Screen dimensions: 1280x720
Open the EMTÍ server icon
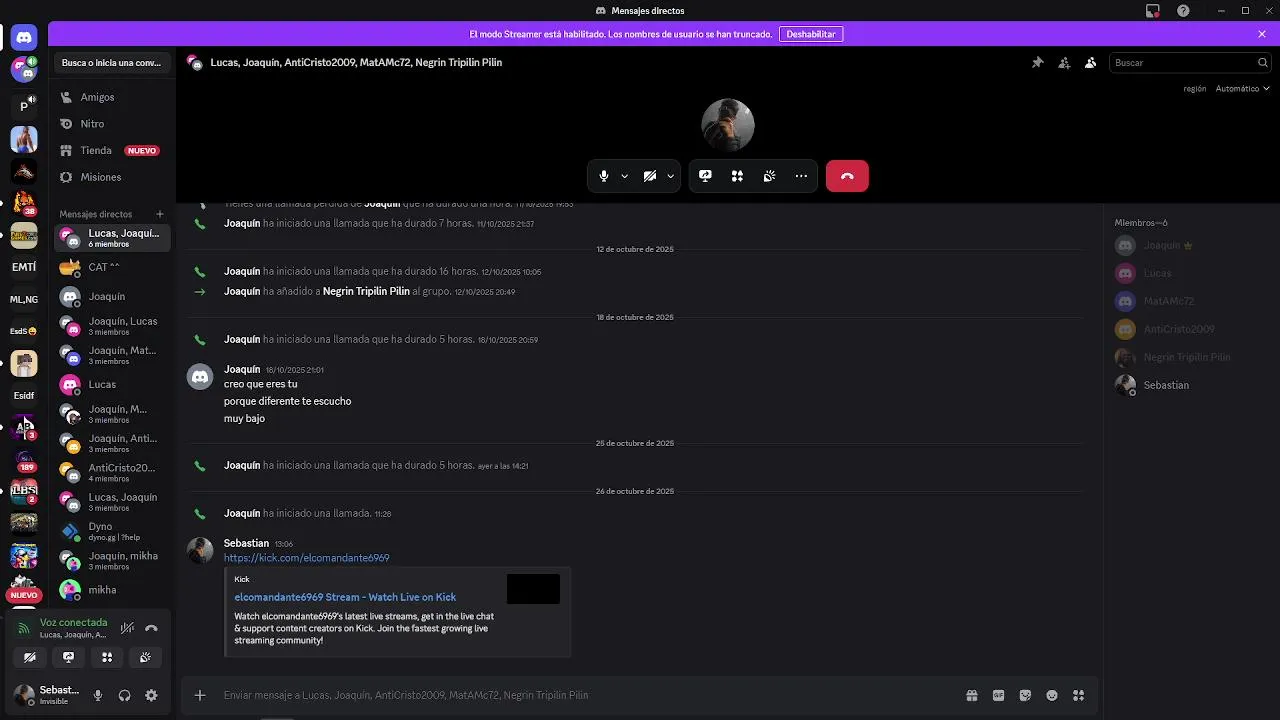click(24, 267)
